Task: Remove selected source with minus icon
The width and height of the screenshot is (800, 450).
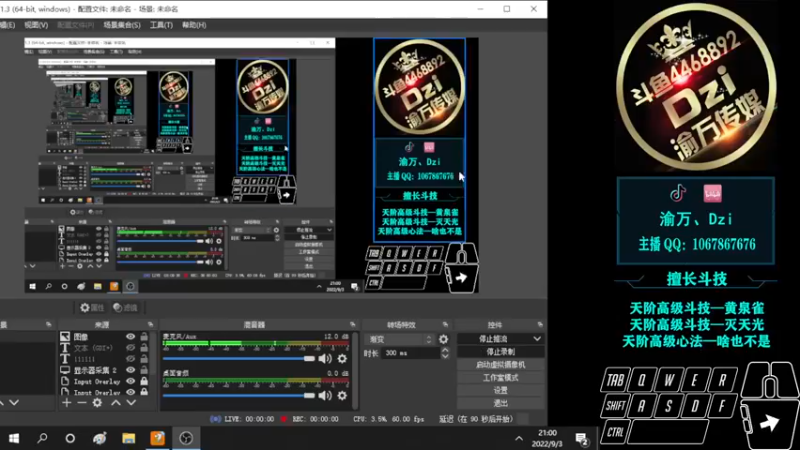Action: click(82, 403)
